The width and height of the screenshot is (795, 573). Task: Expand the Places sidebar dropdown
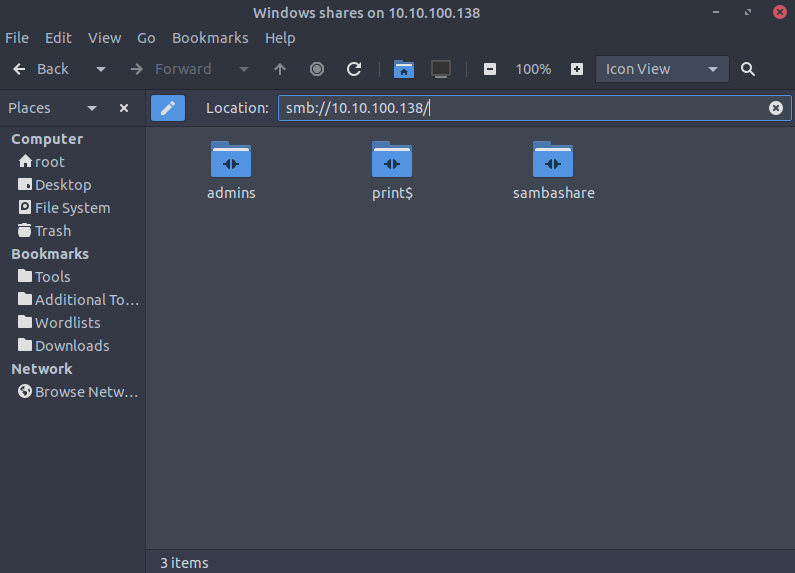point(92,108)
